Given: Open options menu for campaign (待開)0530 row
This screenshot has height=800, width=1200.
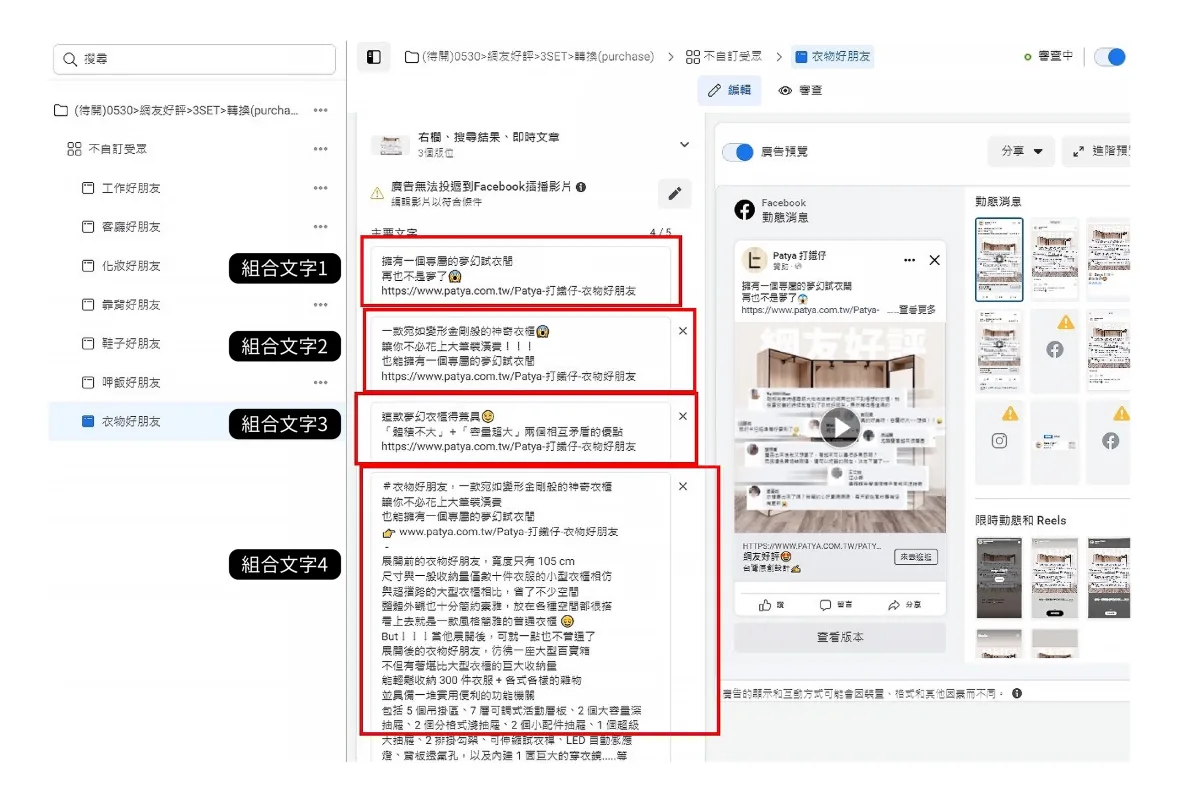Looking at the screenshot, I should (320, 110).
